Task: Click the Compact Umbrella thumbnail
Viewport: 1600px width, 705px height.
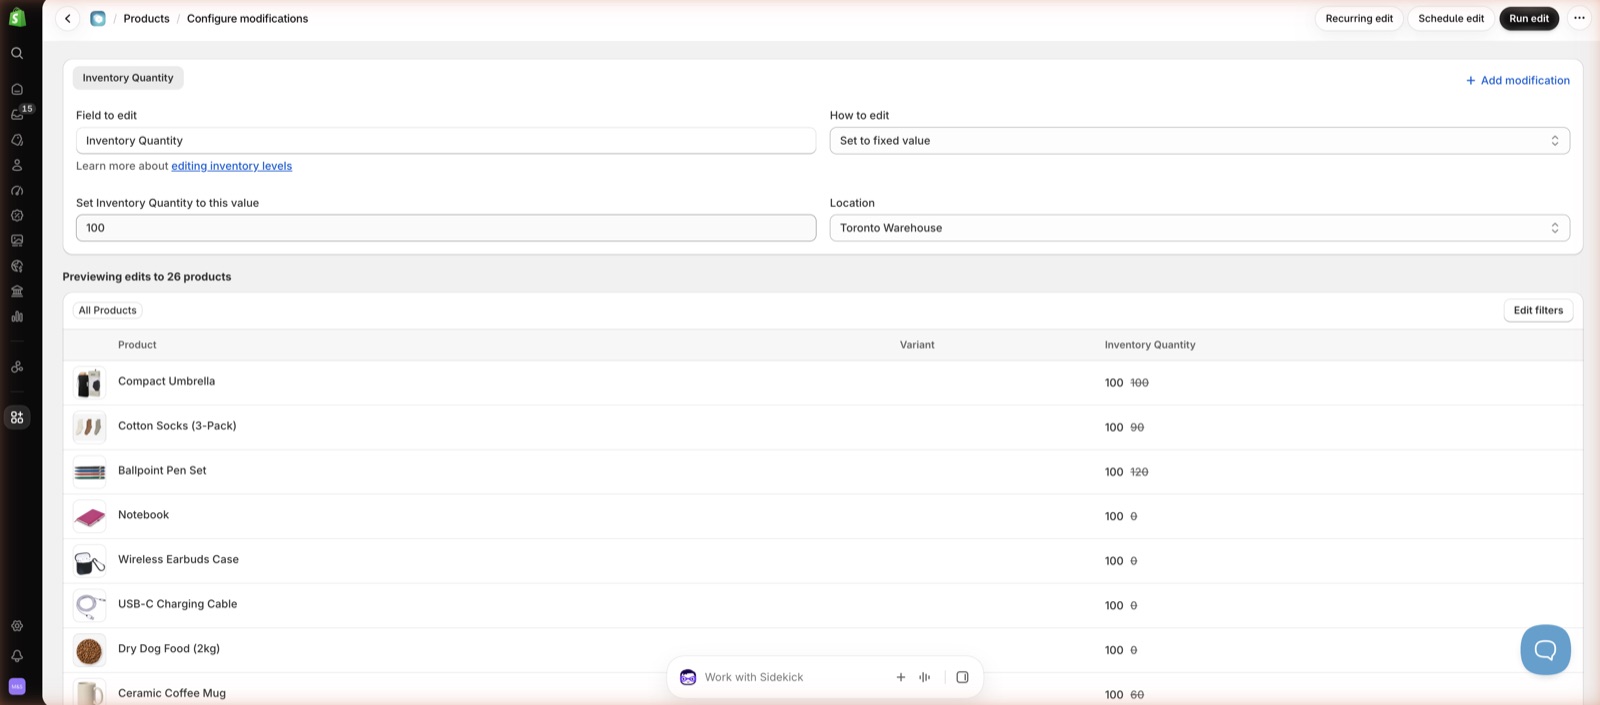Action: click(x=90, y=383)
